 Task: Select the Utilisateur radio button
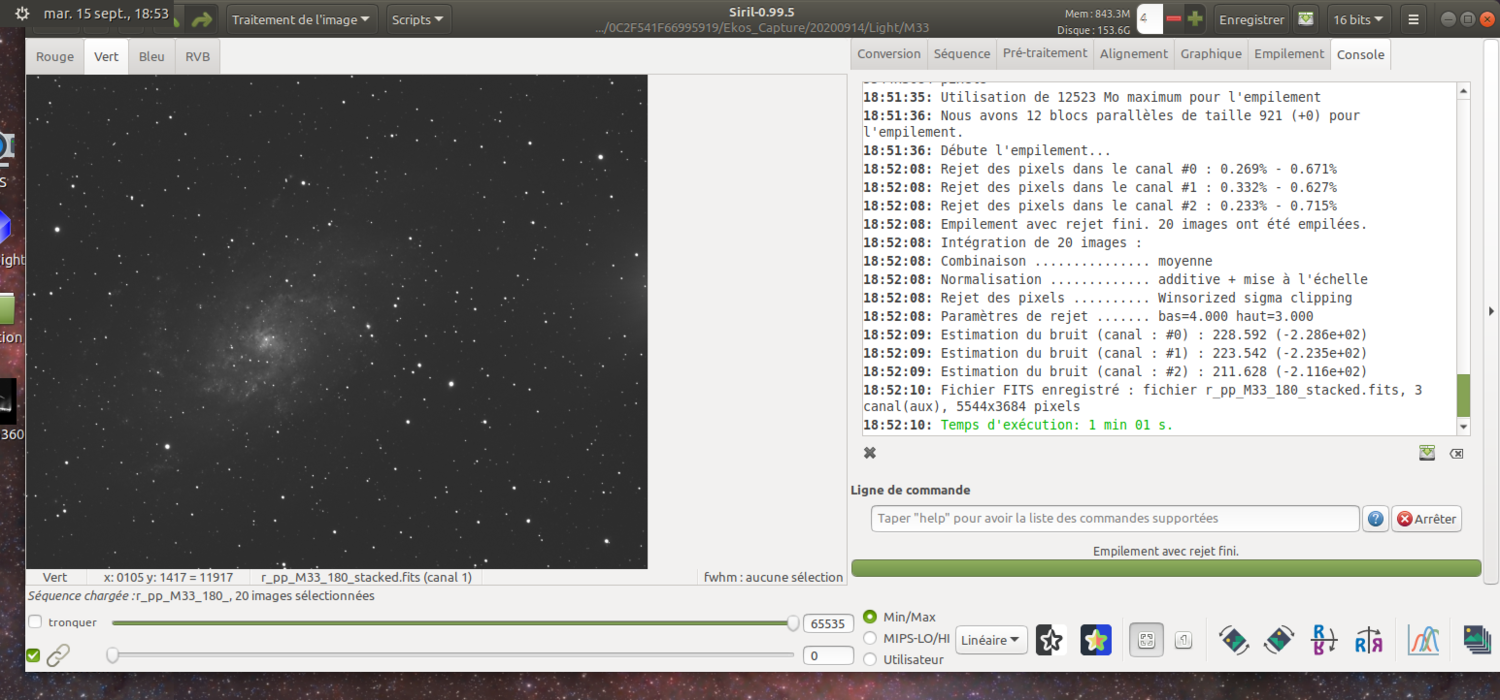tap(869, 659)
